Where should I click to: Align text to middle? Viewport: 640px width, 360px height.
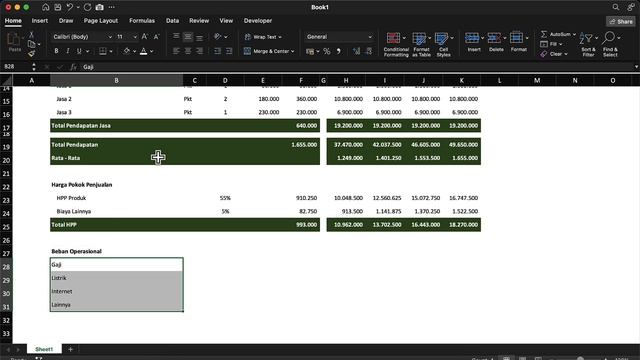(x=188, y=37)
